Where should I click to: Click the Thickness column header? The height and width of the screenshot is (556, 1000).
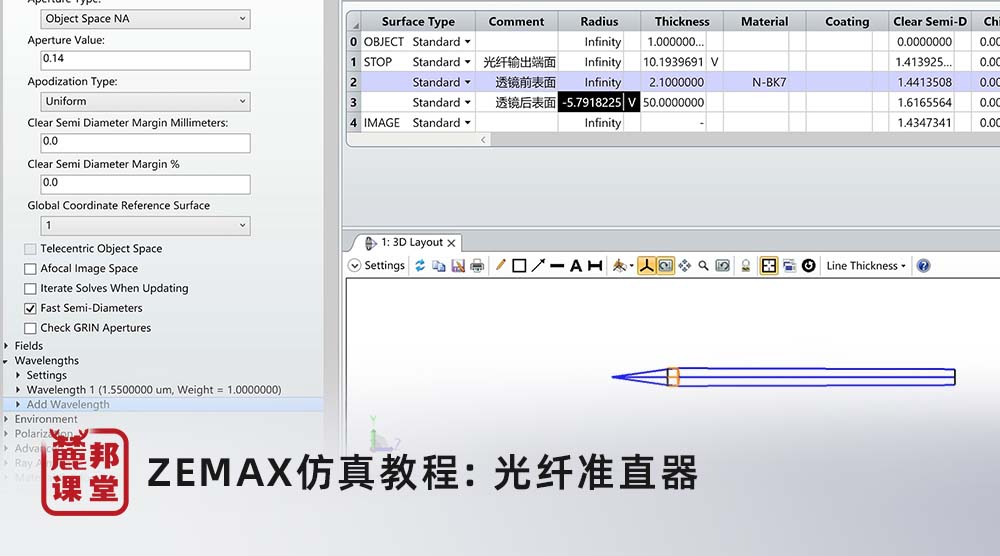point(682,22)
